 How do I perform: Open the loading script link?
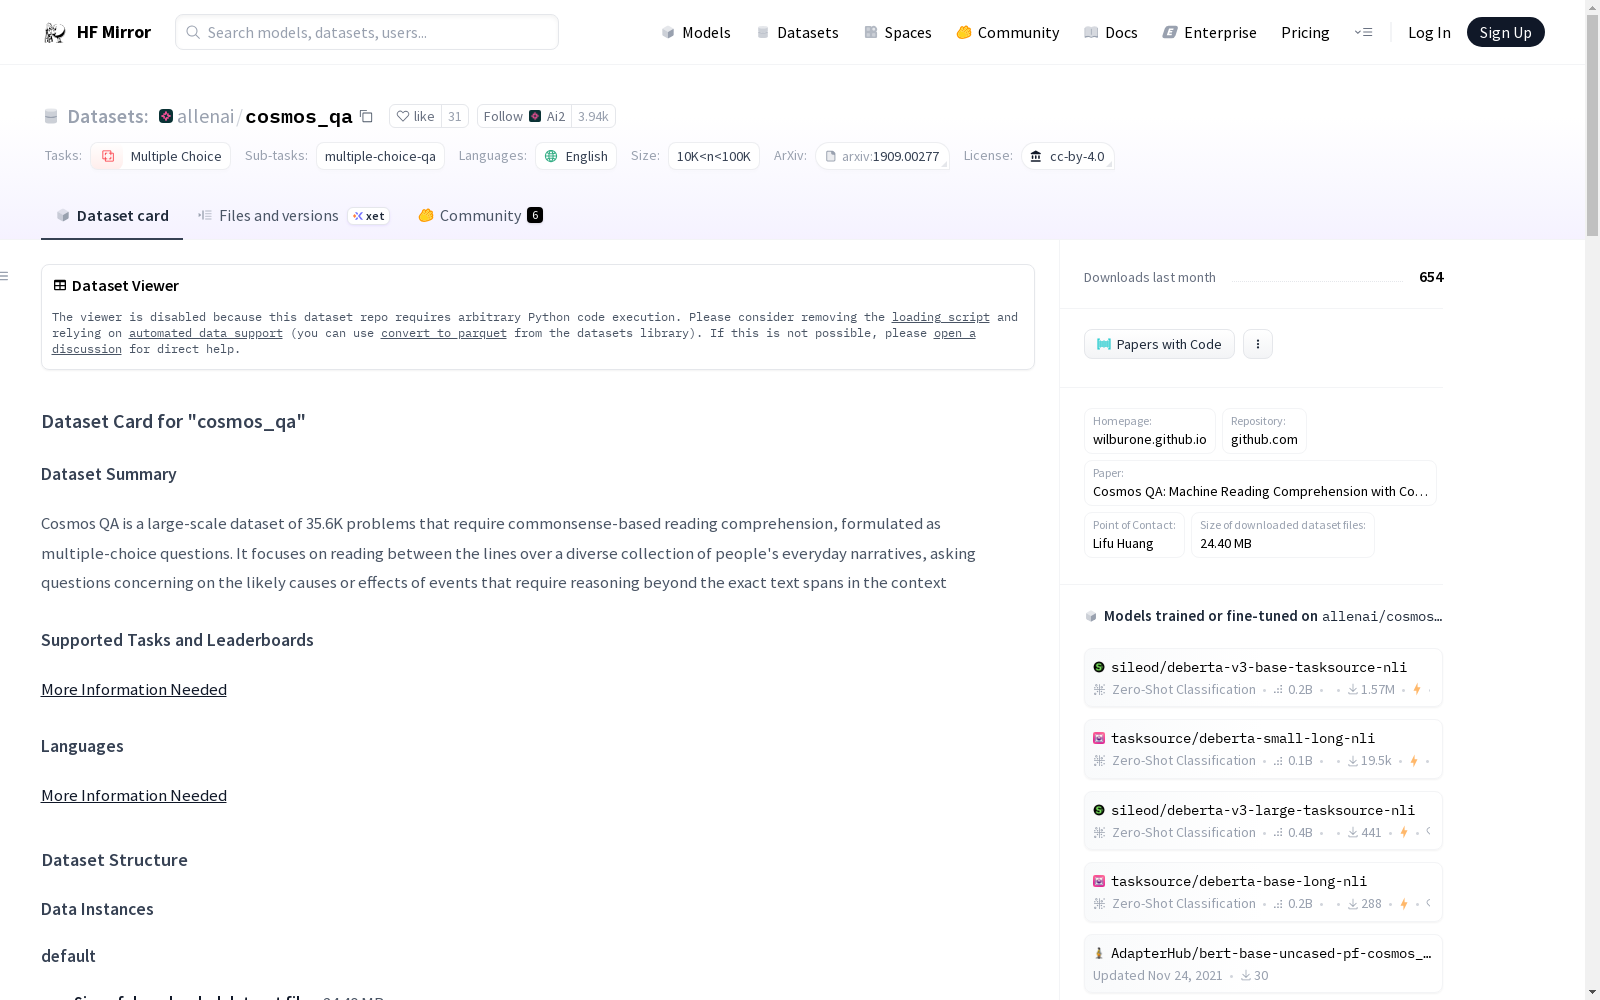pos(941,317)
